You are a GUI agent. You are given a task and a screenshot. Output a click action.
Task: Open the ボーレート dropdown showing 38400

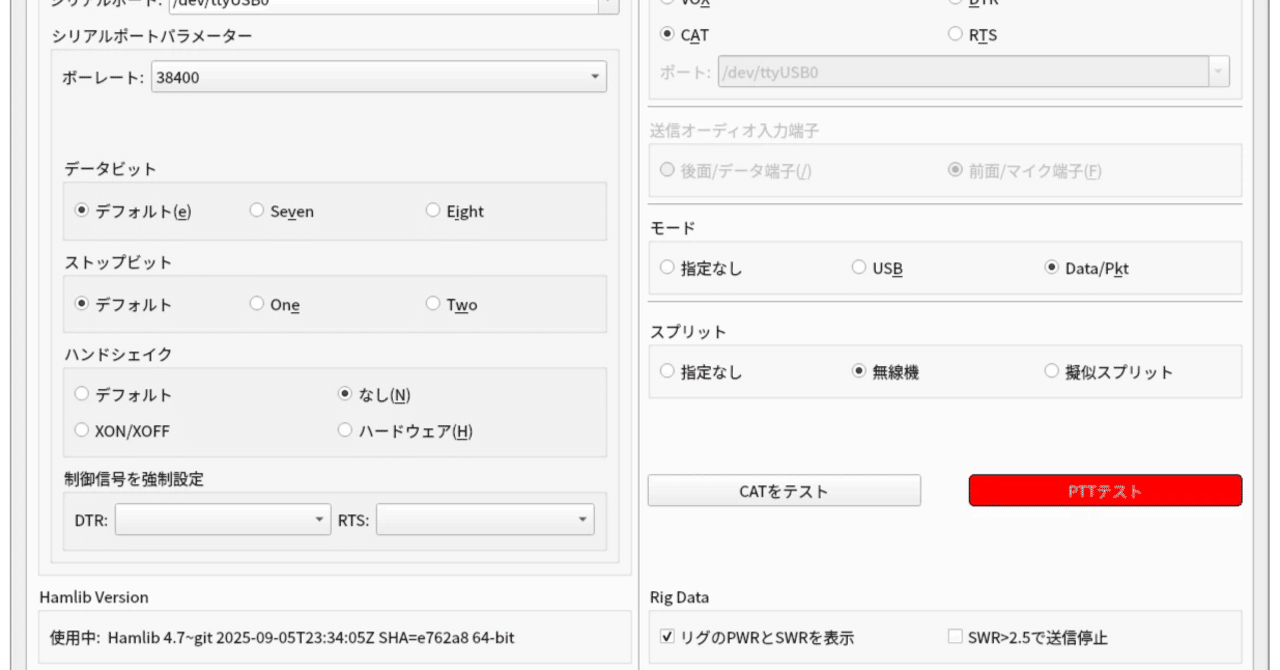(x=378, y=76)
